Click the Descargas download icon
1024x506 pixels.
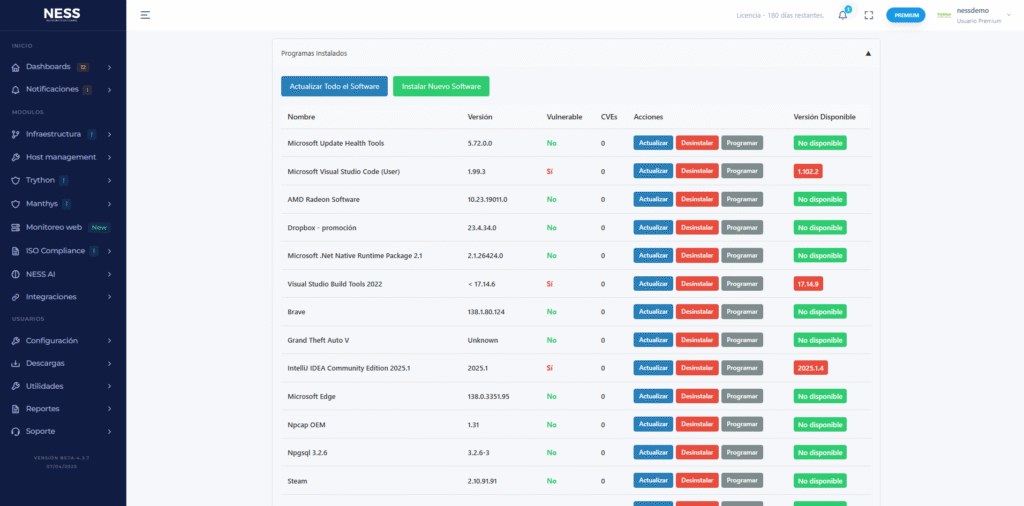click(16, 364)
